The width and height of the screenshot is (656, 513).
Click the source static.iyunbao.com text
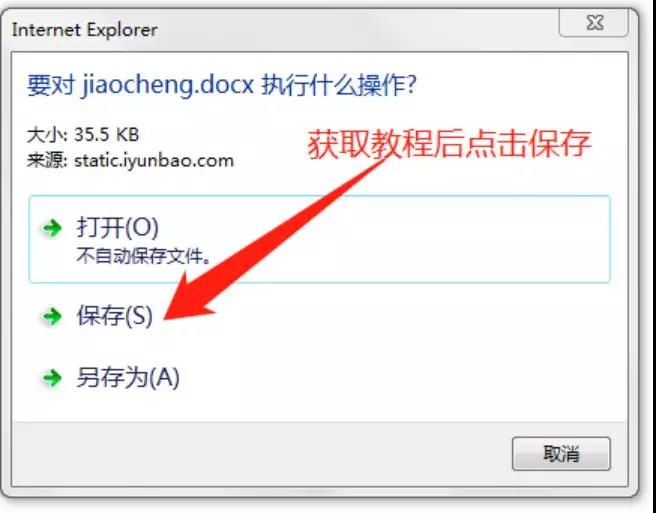click(x=154, y=161)
